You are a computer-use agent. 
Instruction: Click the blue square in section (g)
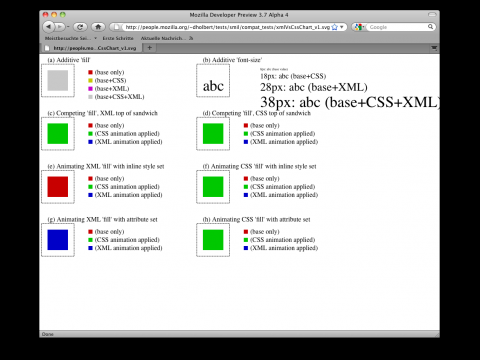(x=58, y=240)
